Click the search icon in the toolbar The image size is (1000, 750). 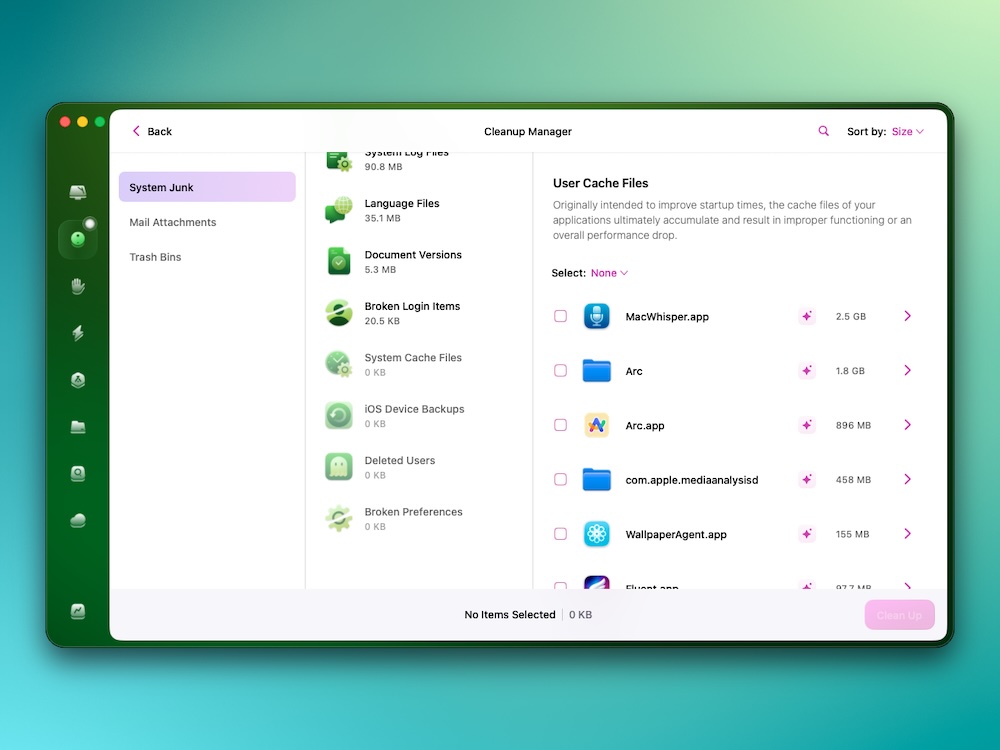pyautogui.click(x=822, y=131)
